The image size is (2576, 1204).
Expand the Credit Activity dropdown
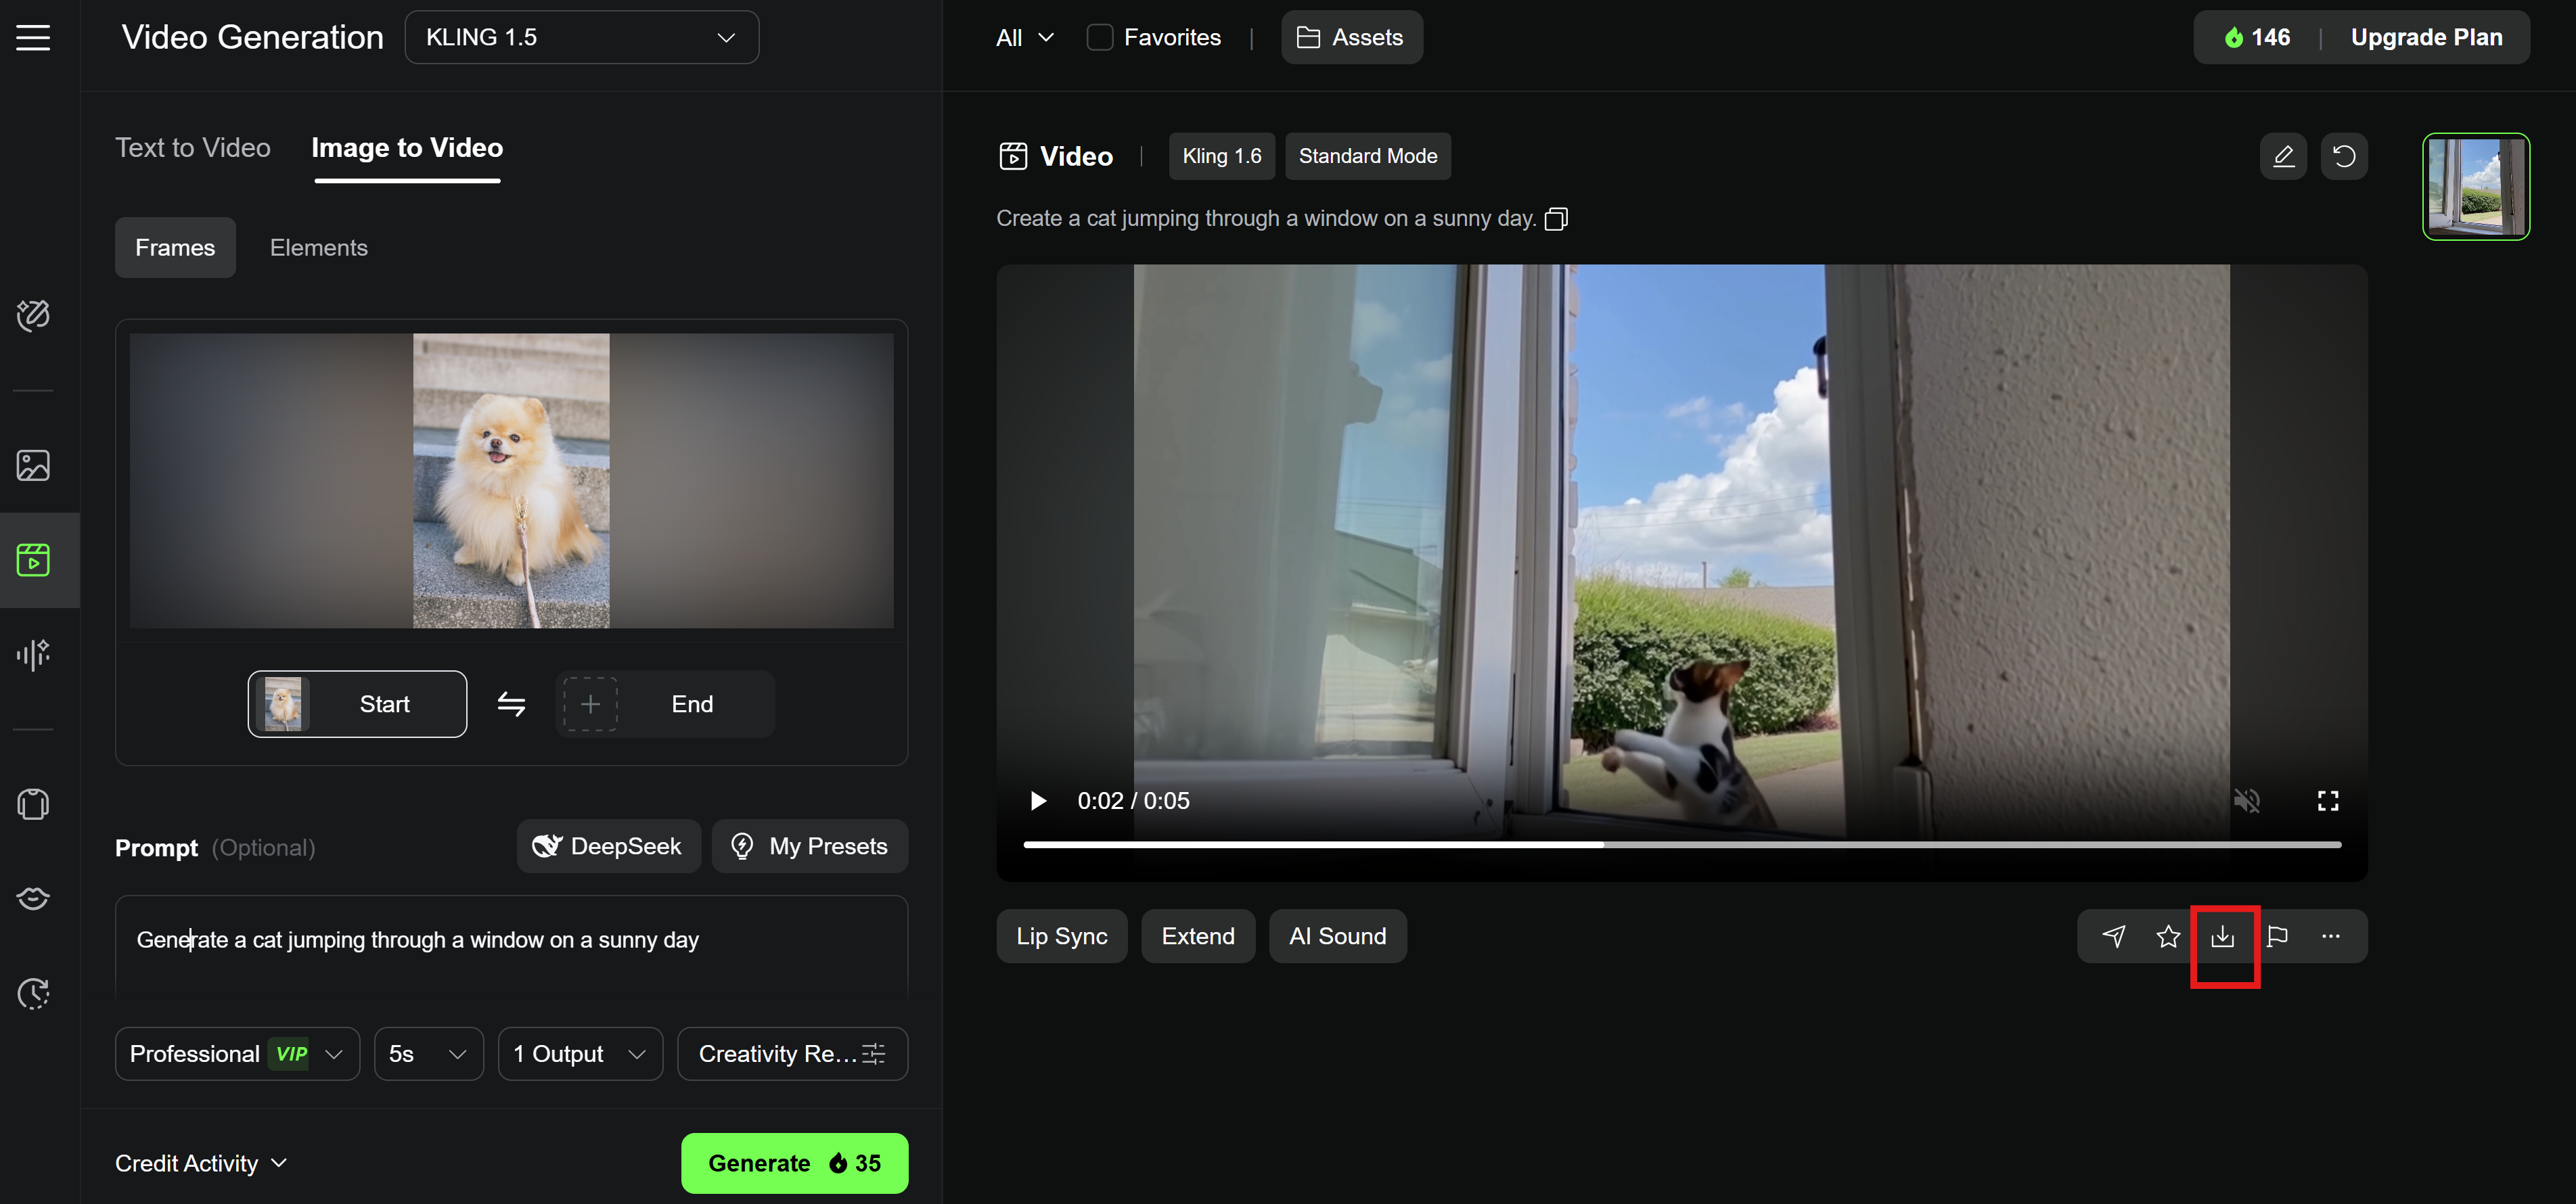click(201, 1163)
